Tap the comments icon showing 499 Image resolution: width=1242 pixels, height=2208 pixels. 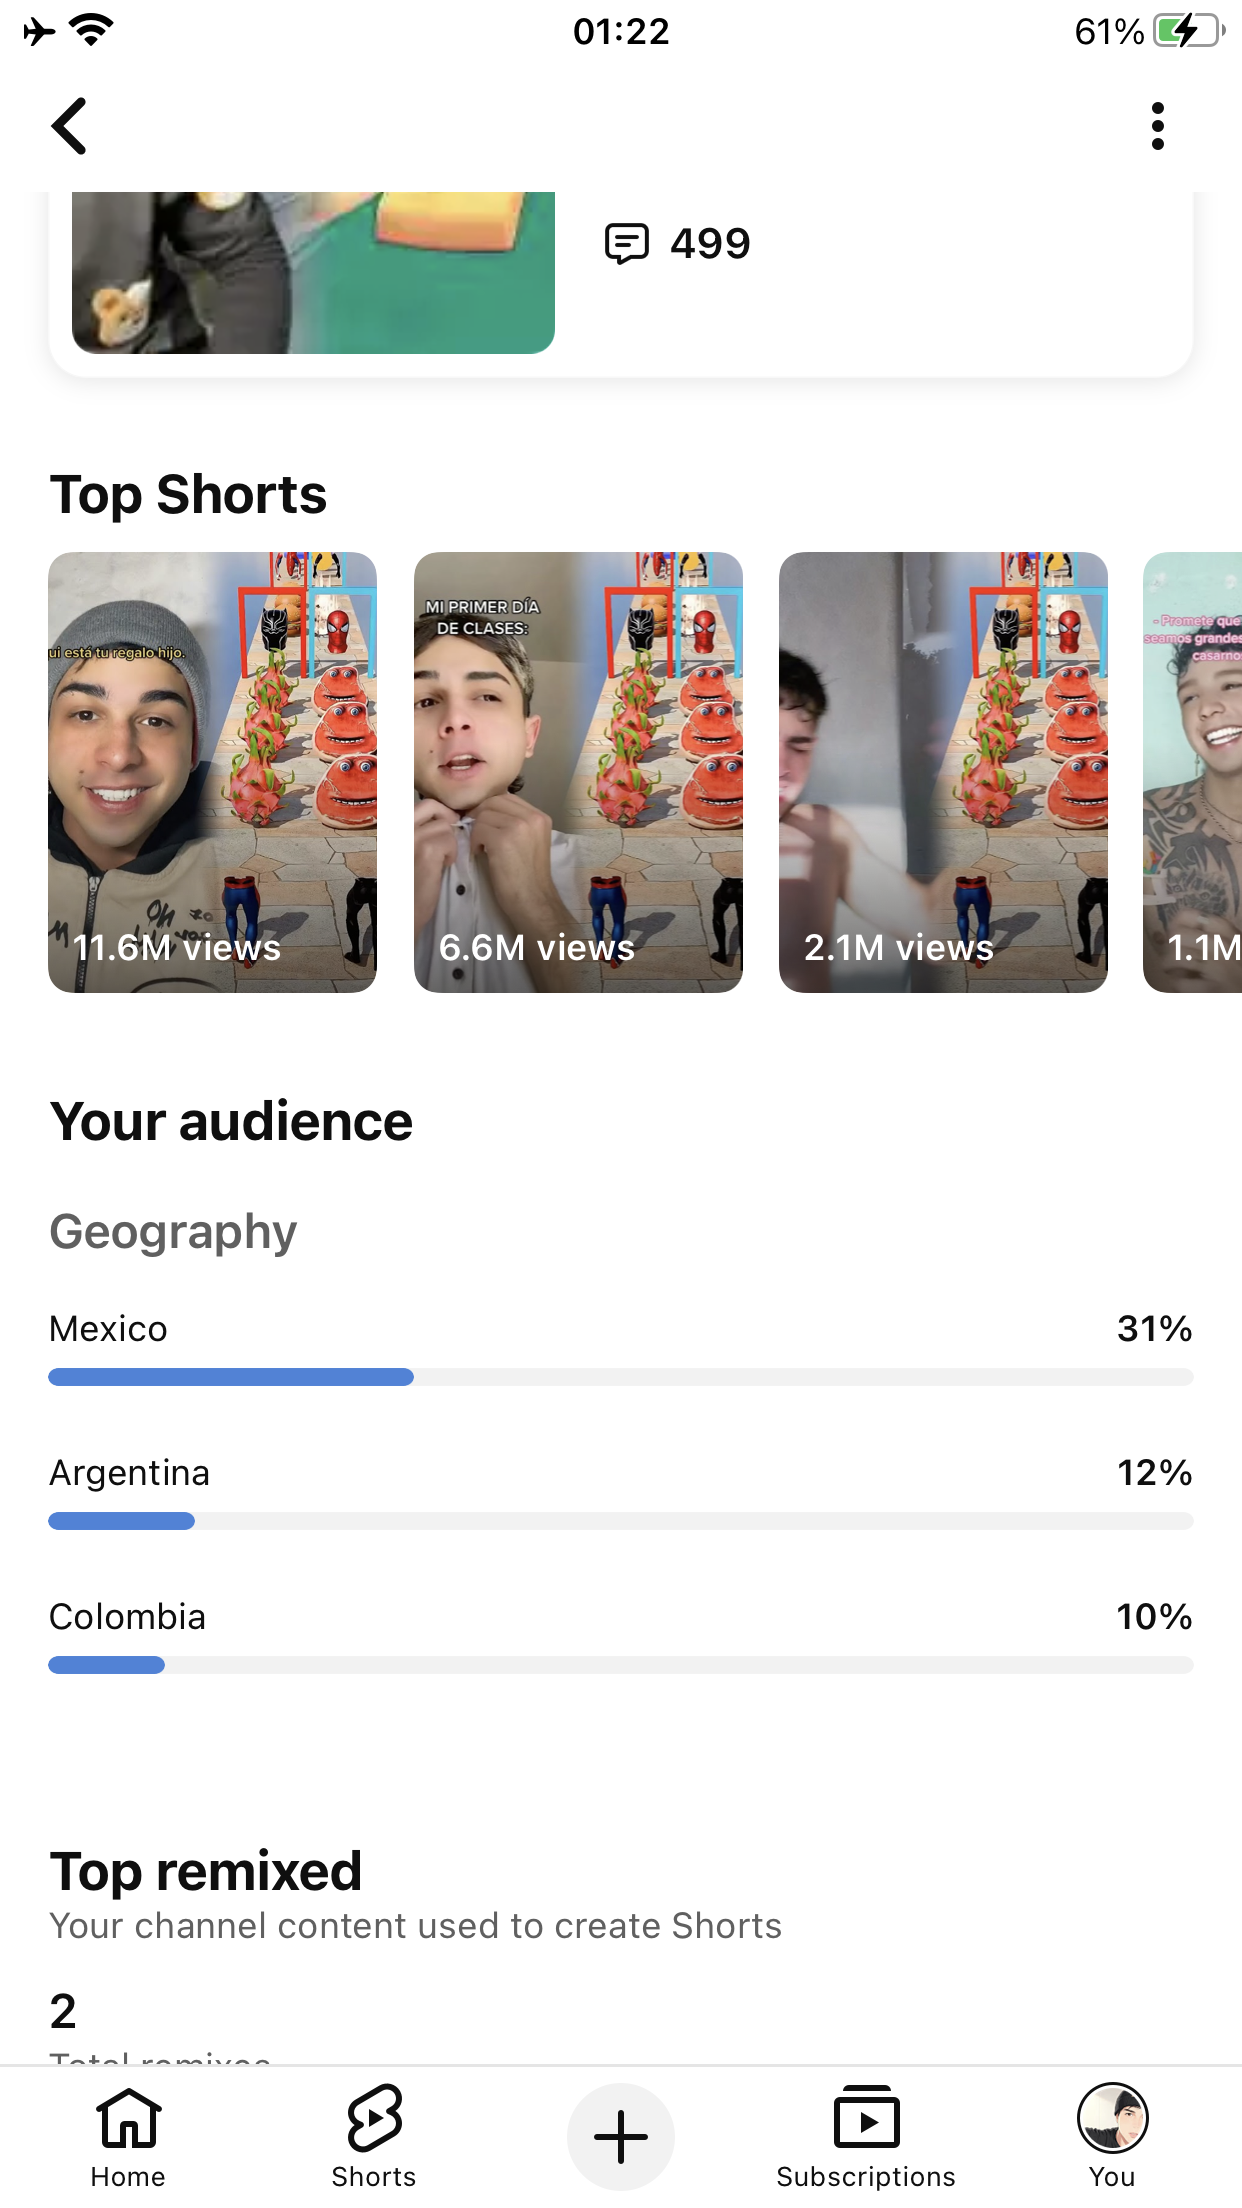click(627, 243)
